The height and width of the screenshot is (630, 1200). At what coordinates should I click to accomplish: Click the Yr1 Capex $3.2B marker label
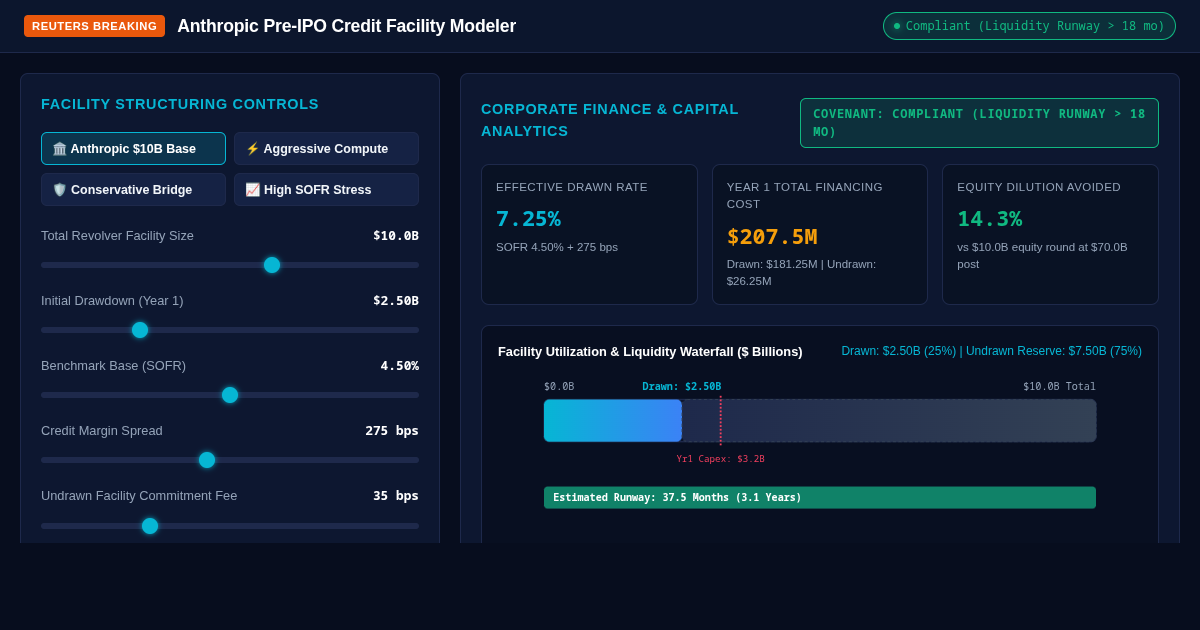[720, 459]
